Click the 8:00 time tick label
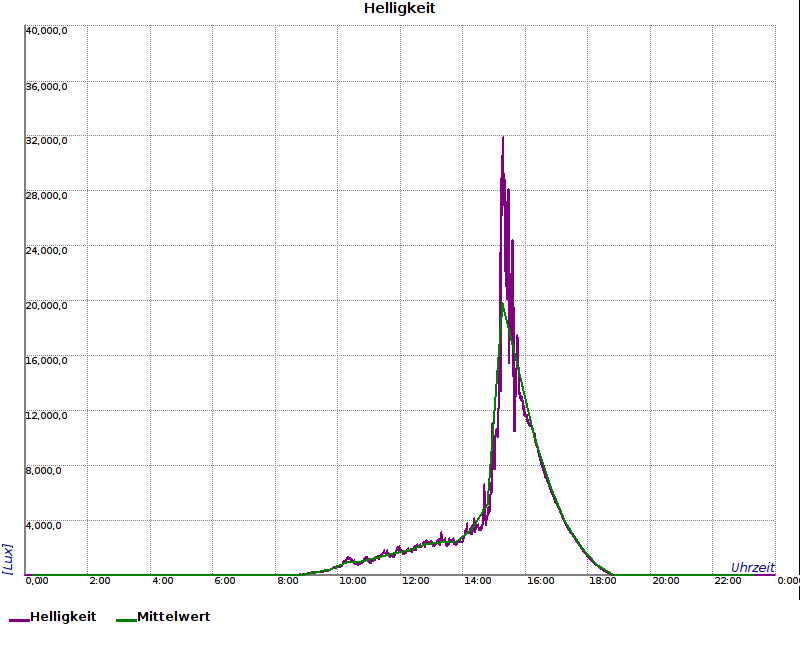Viewport: 800px width, 650px height. (288, 581)
